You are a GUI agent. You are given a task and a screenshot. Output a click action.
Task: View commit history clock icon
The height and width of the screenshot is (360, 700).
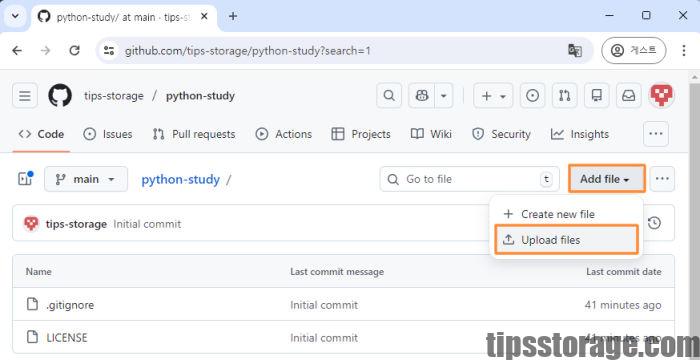[x=654, y=223]
